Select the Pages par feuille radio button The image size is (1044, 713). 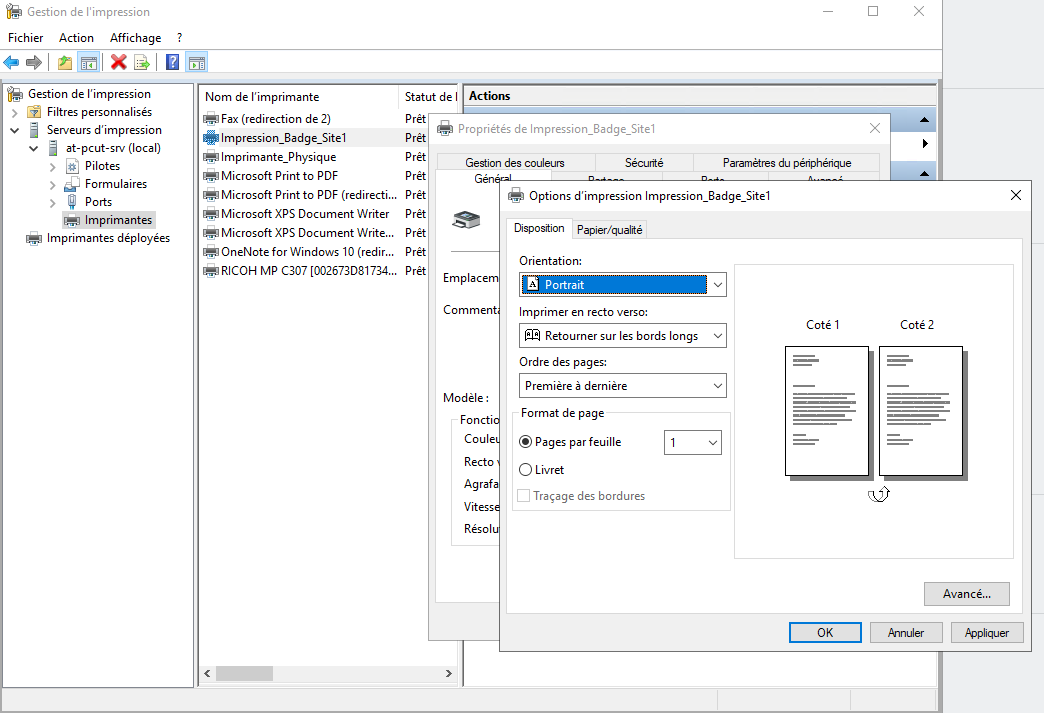(527, 441)
